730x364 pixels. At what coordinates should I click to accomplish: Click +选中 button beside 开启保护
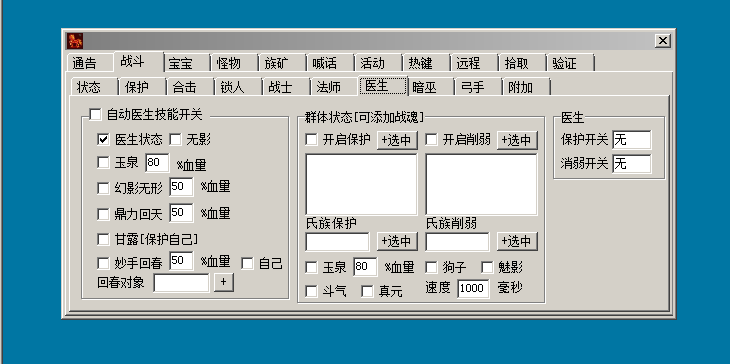click(x=397, y=140)
